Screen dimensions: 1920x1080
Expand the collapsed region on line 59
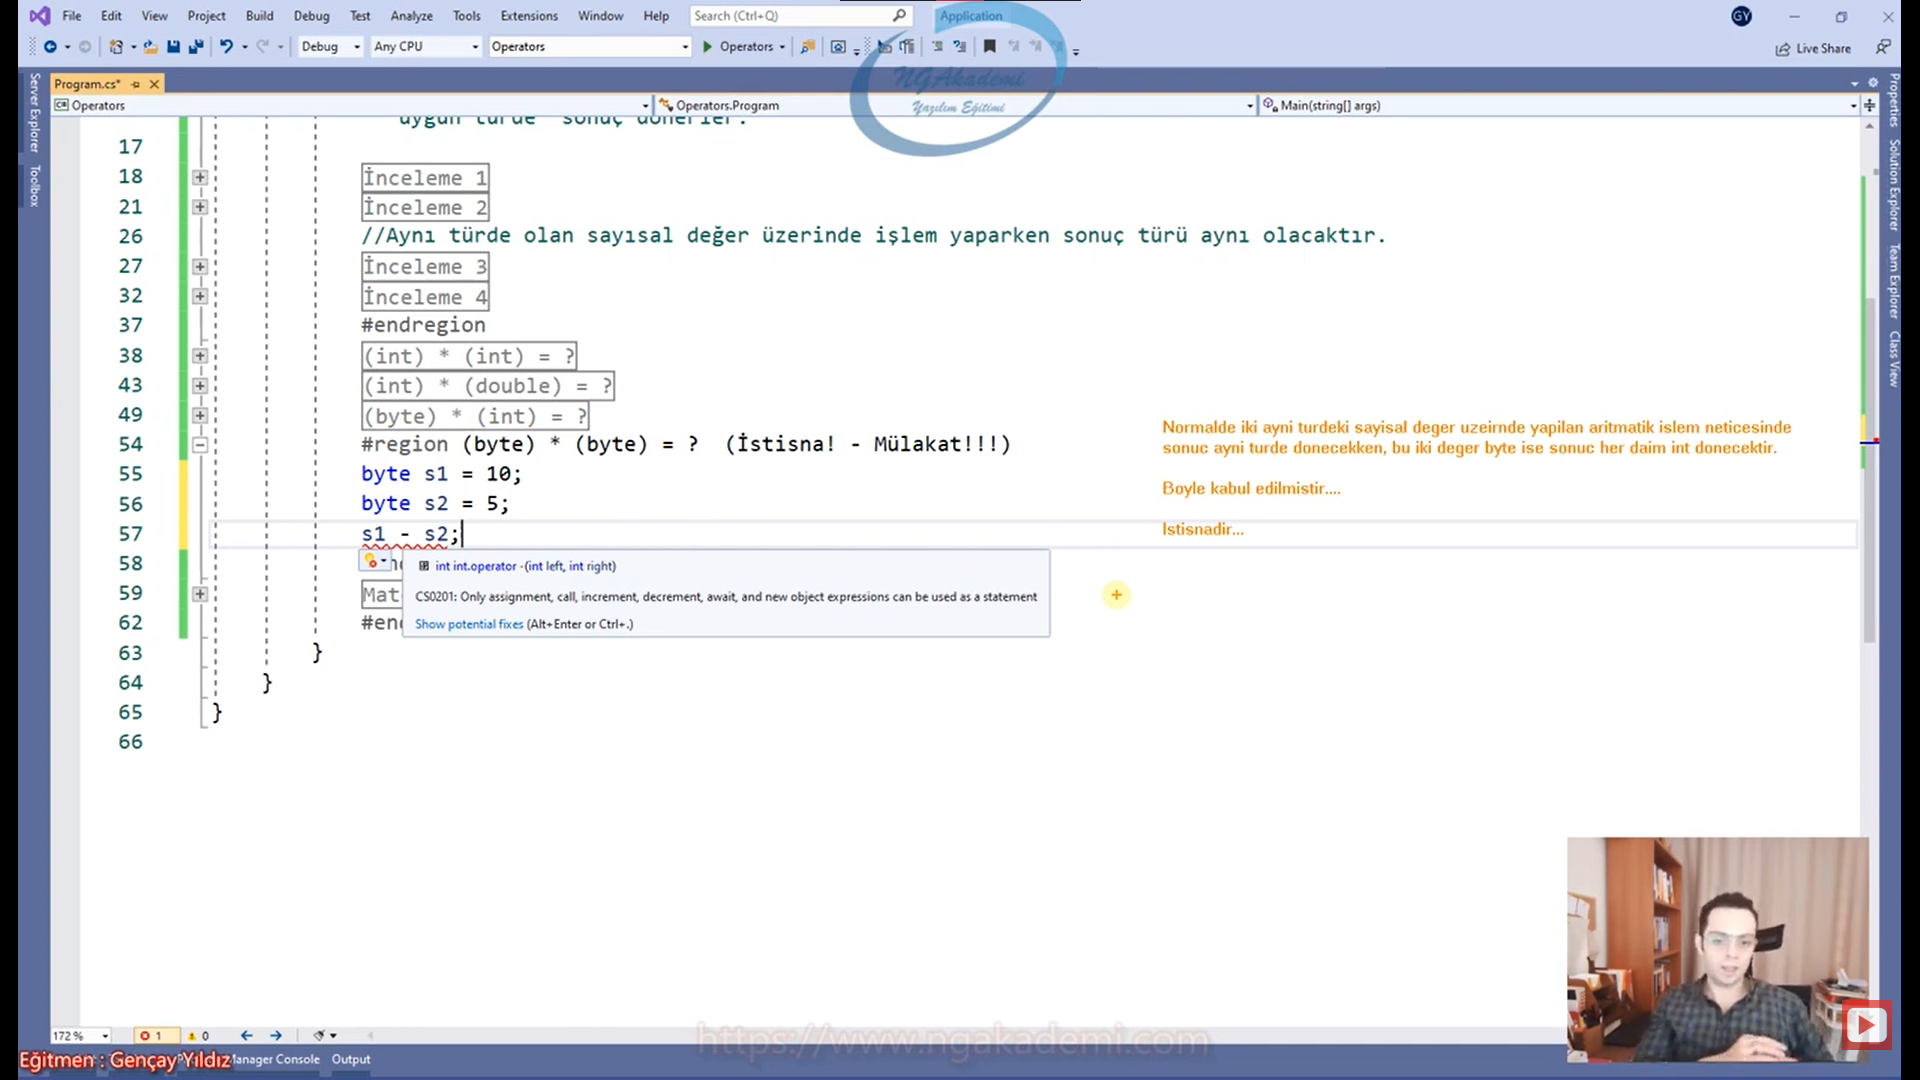point(200,594)
